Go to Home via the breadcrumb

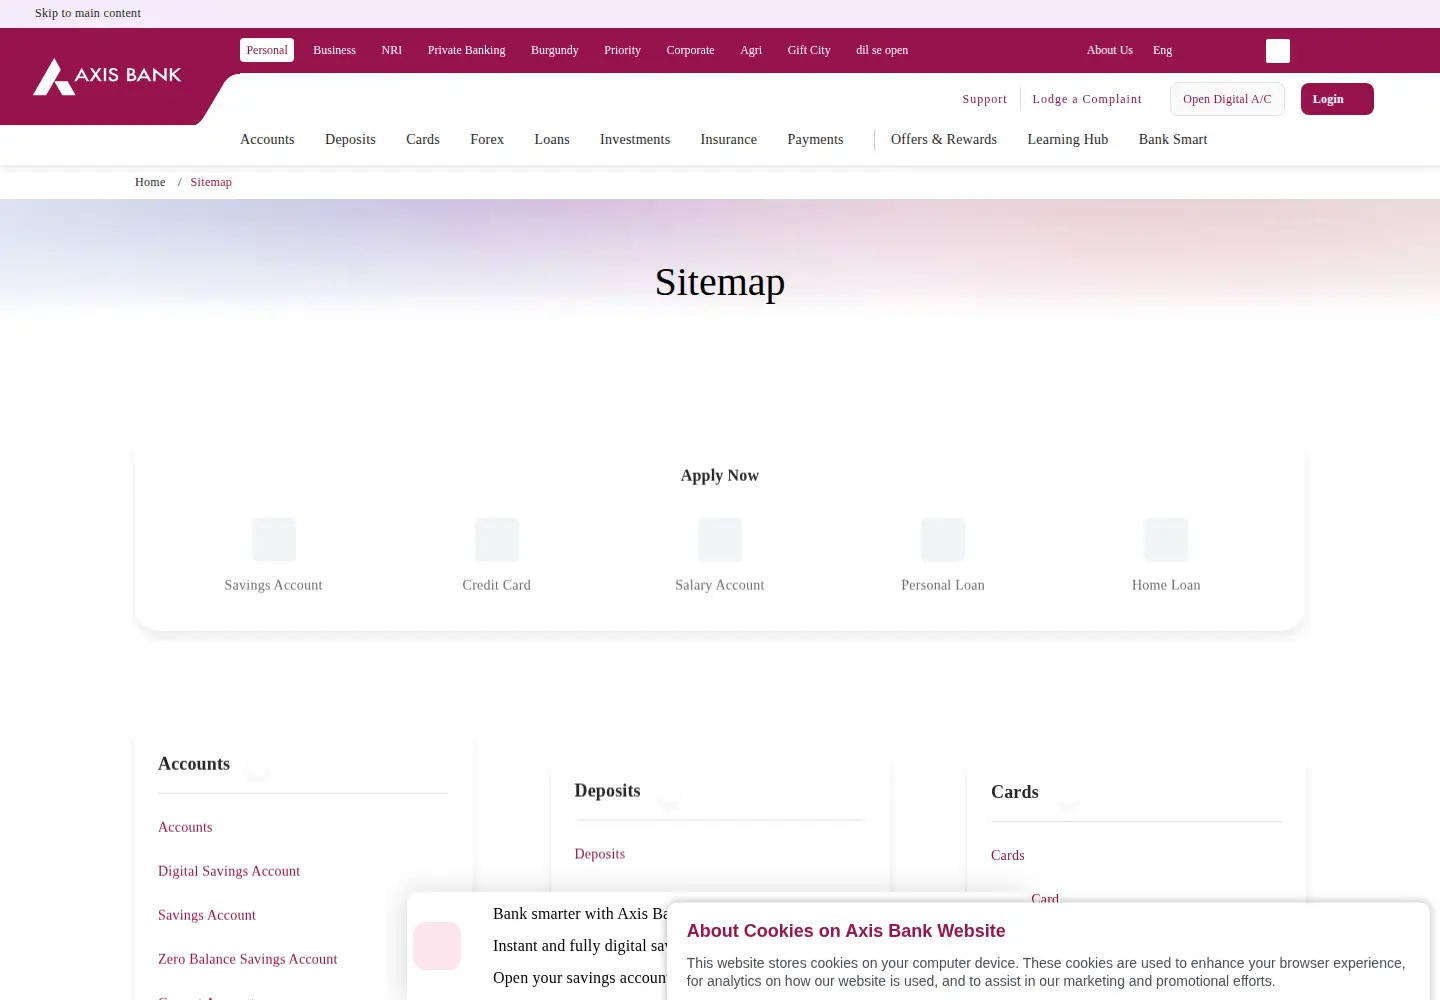coord(150,182)
